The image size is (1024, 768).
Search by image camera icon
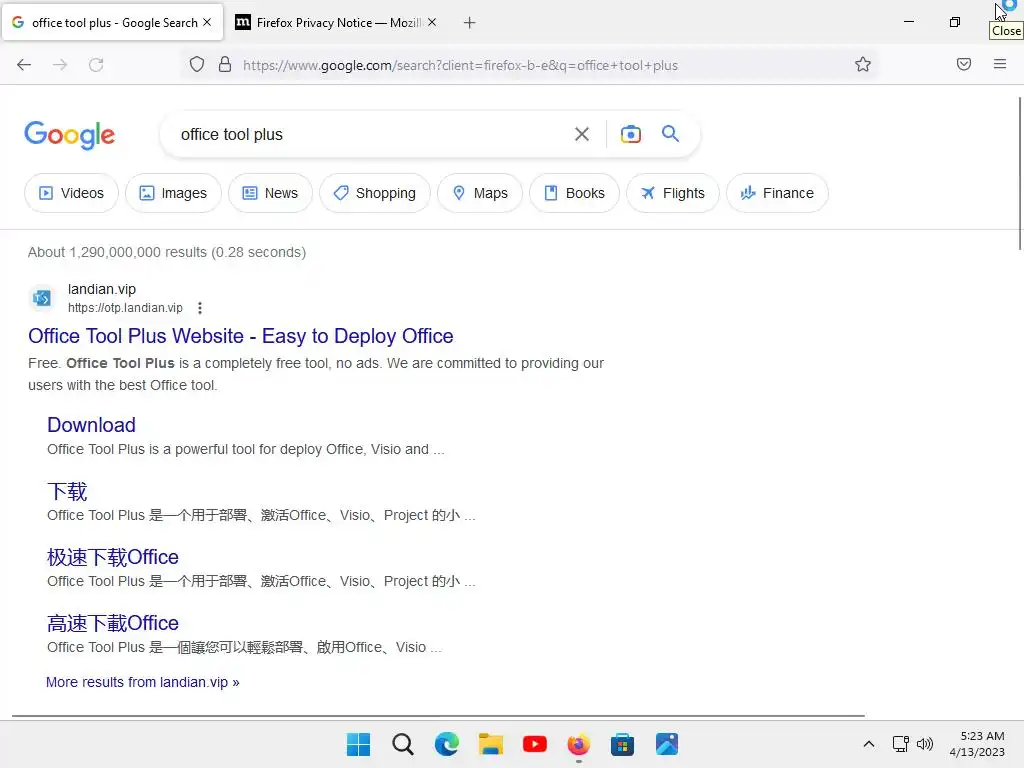click(x=631, y=135)
